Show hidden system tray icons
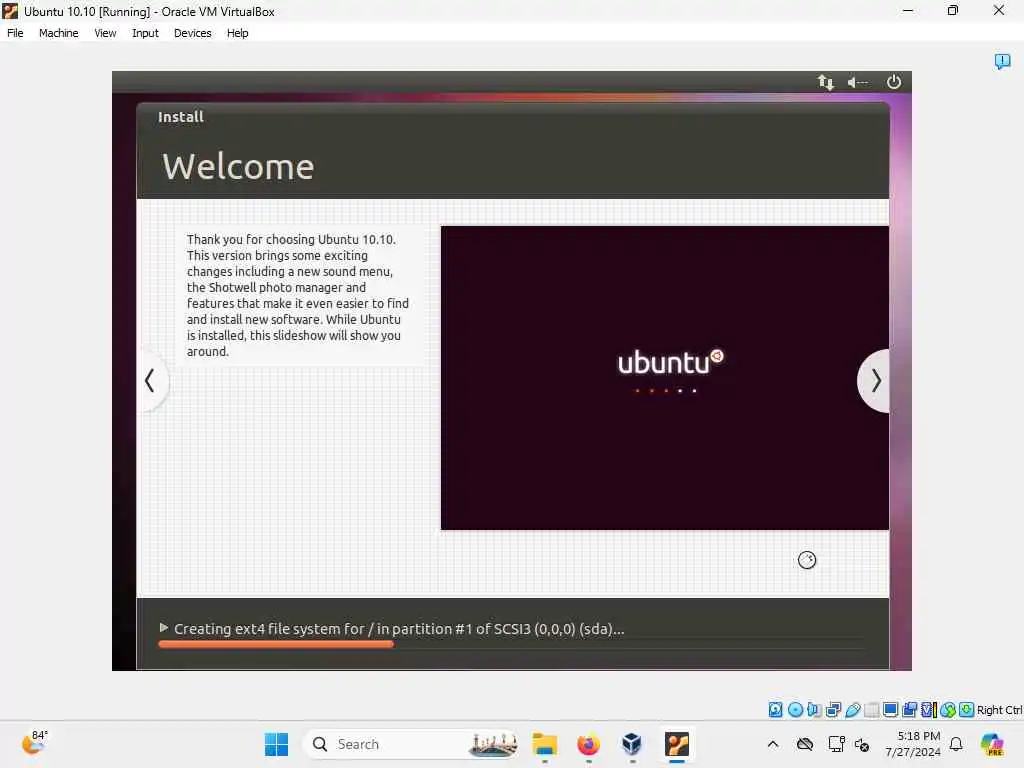The width and height of the screenshot is (1024, 768). [x=773, y=744]
